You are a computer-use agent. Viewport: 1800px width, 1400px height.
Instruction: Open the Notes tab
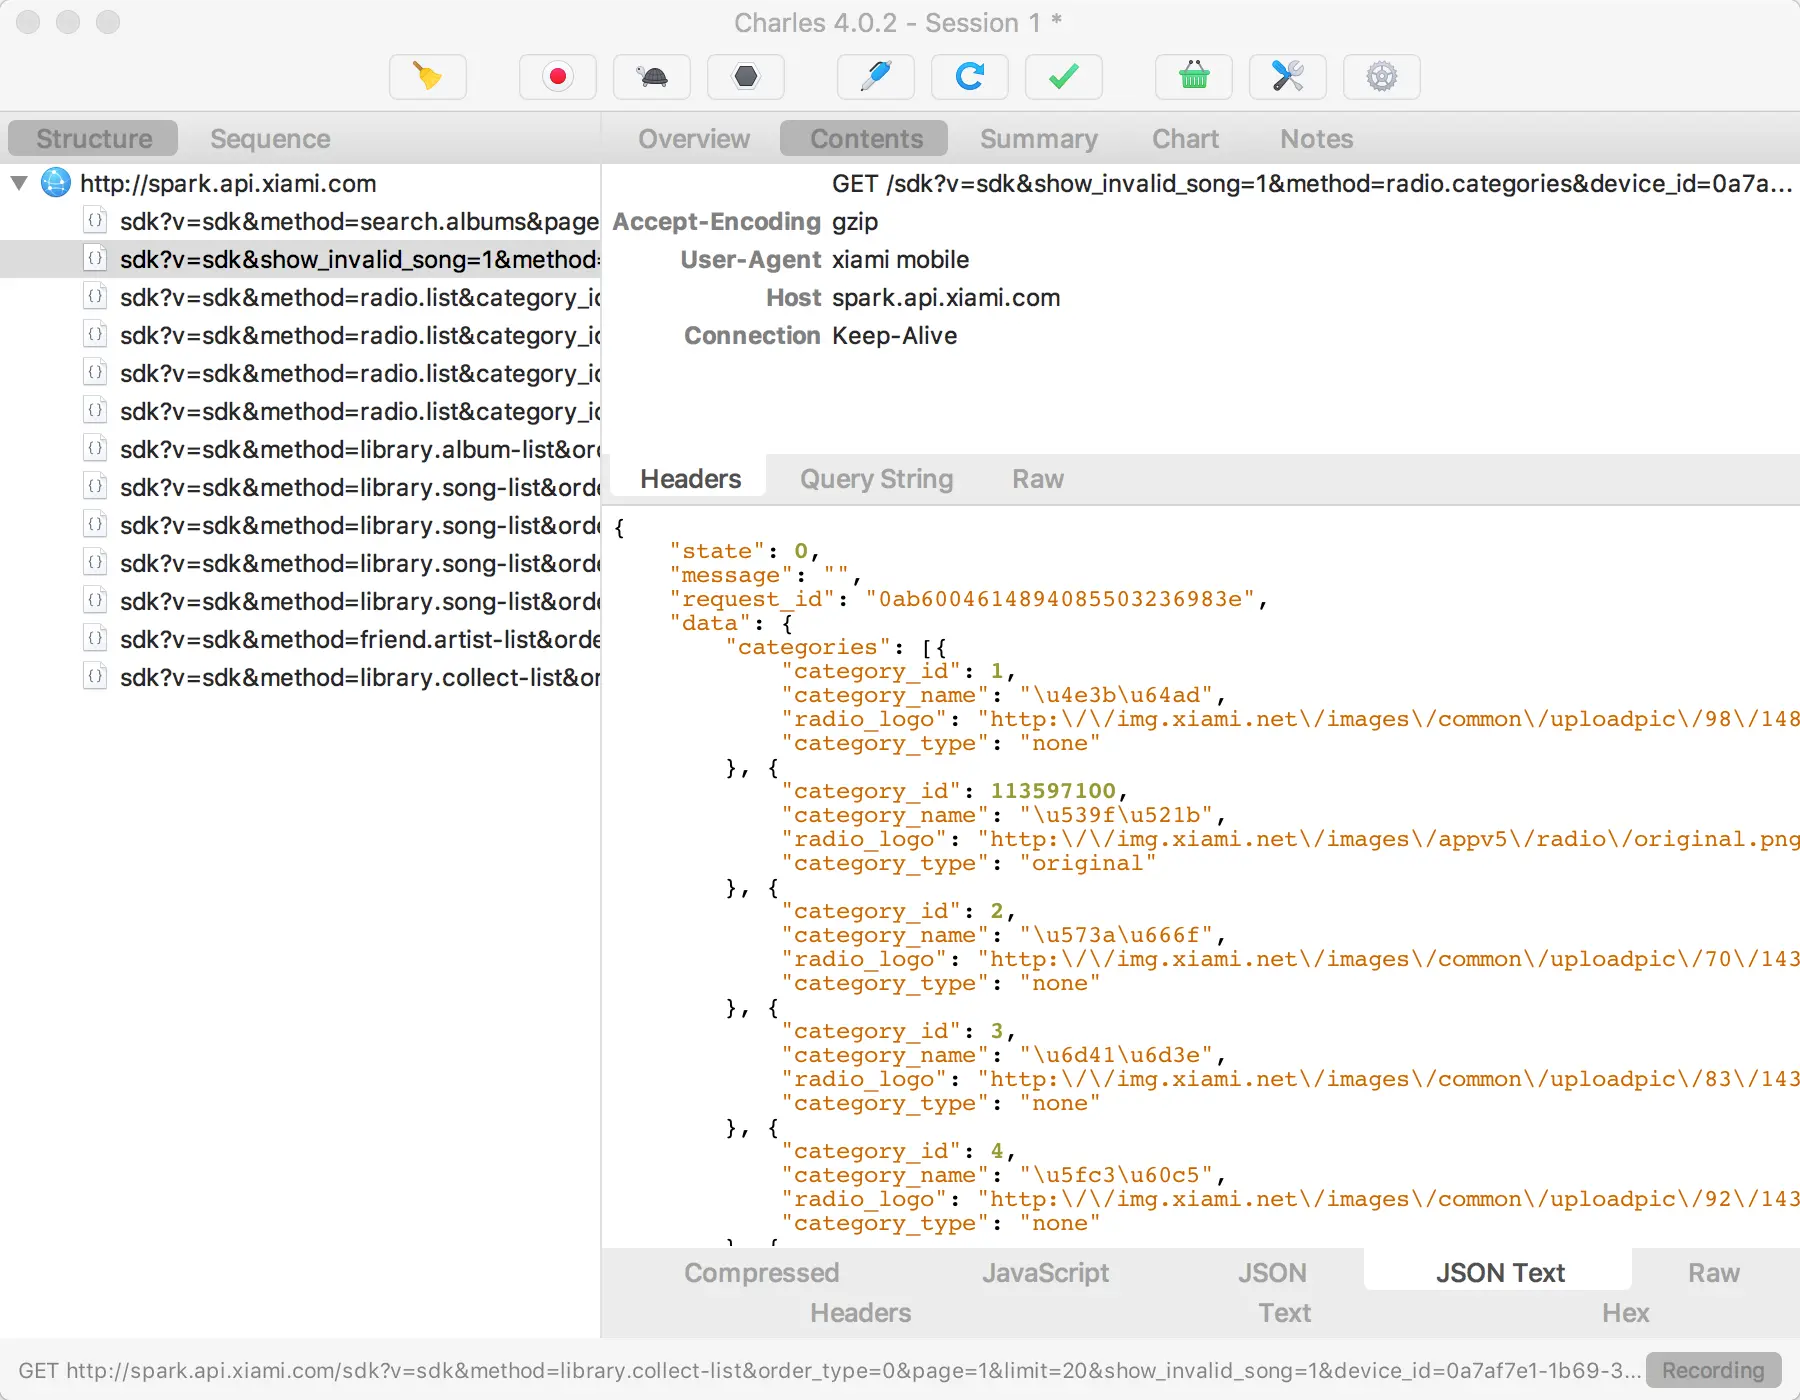1316,138
